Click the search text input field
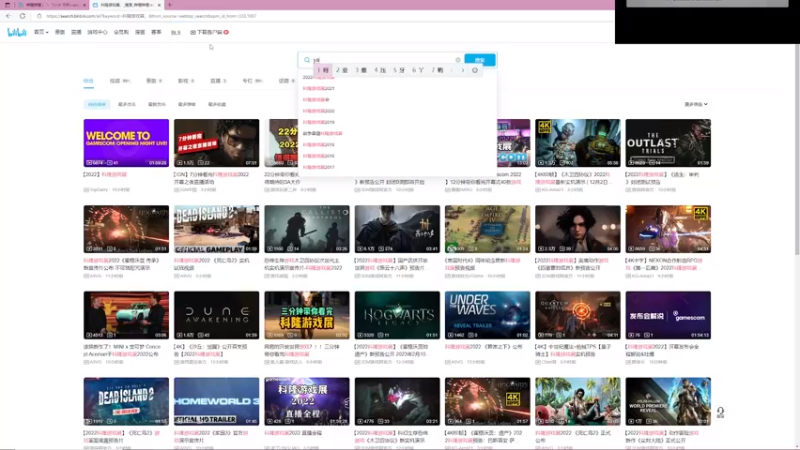 click(383, 60)
